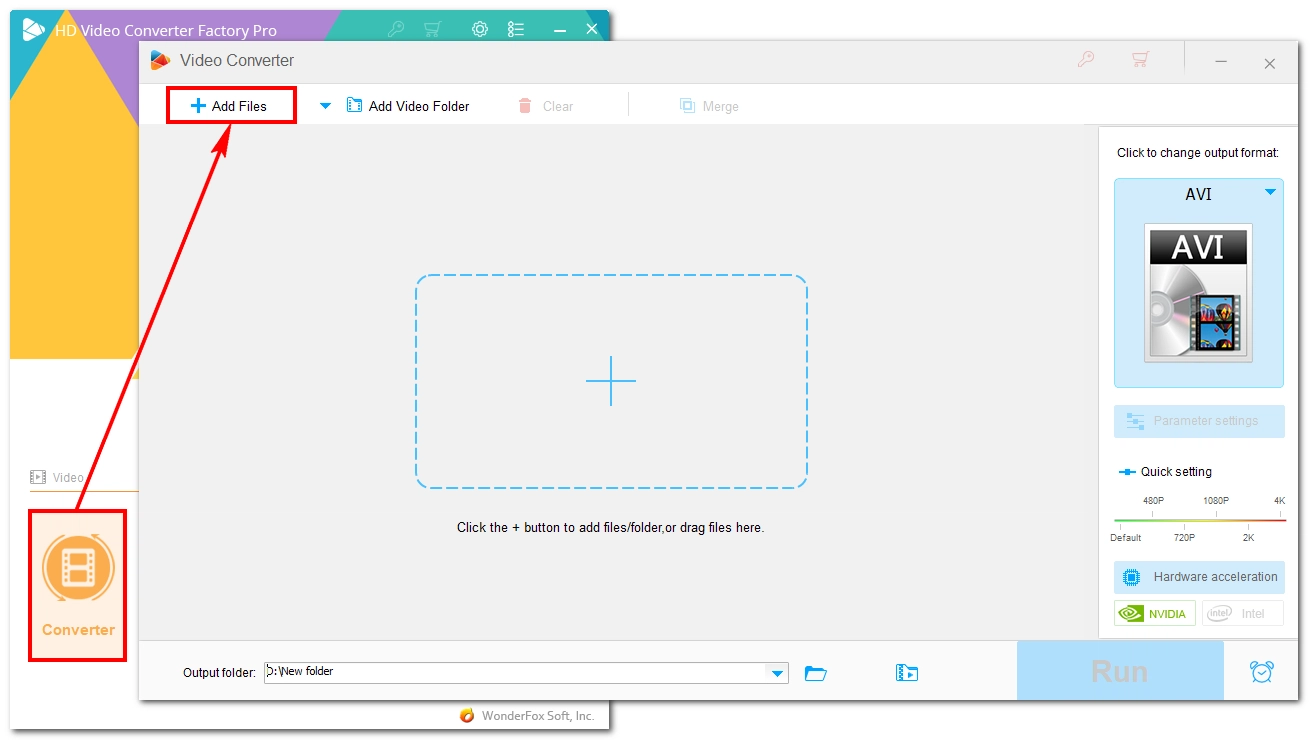
Task: Click the Converter icon in main window
Action: (x=78, y=569)
